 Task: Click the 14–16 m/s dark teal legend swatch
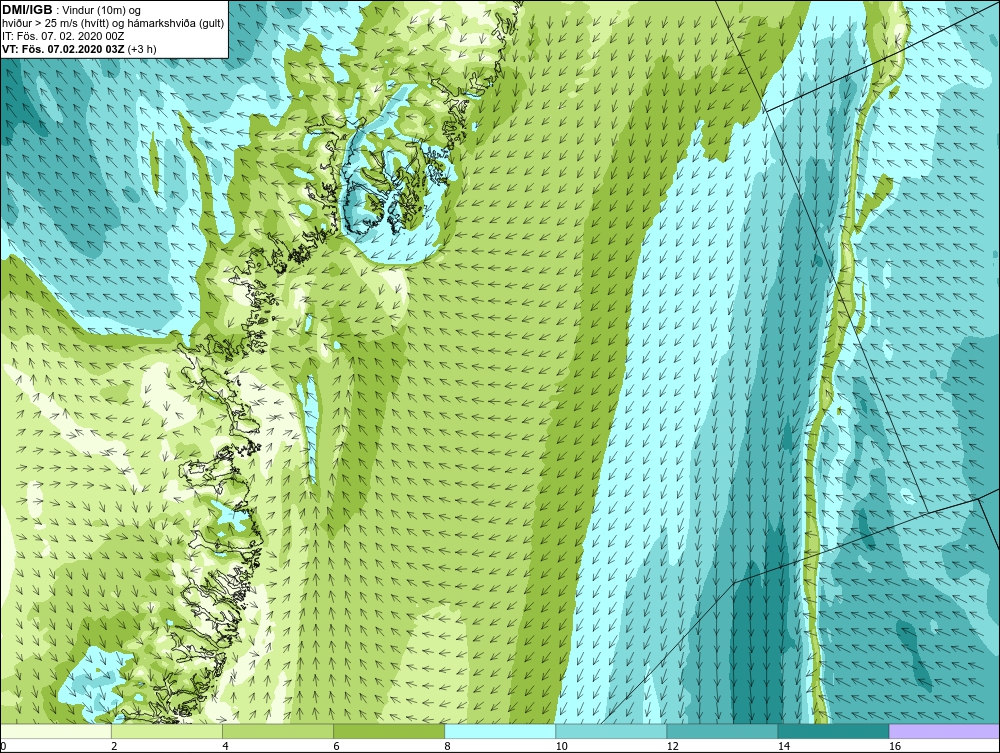833,731
